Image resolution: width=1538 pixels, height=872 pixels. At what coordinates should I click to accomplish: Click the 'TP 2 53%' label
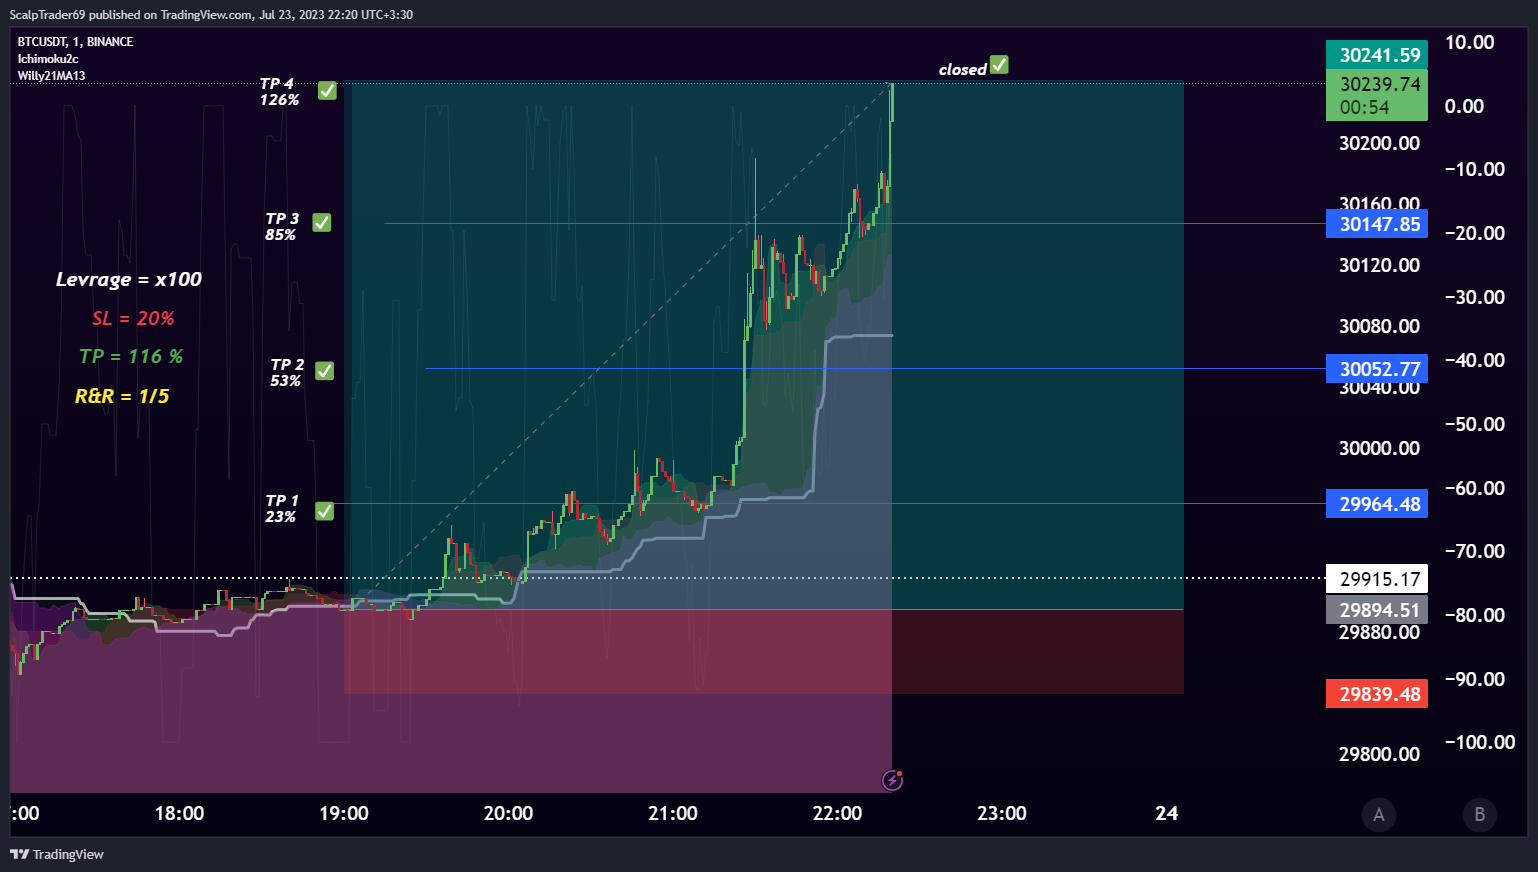[x=286, y=372]
